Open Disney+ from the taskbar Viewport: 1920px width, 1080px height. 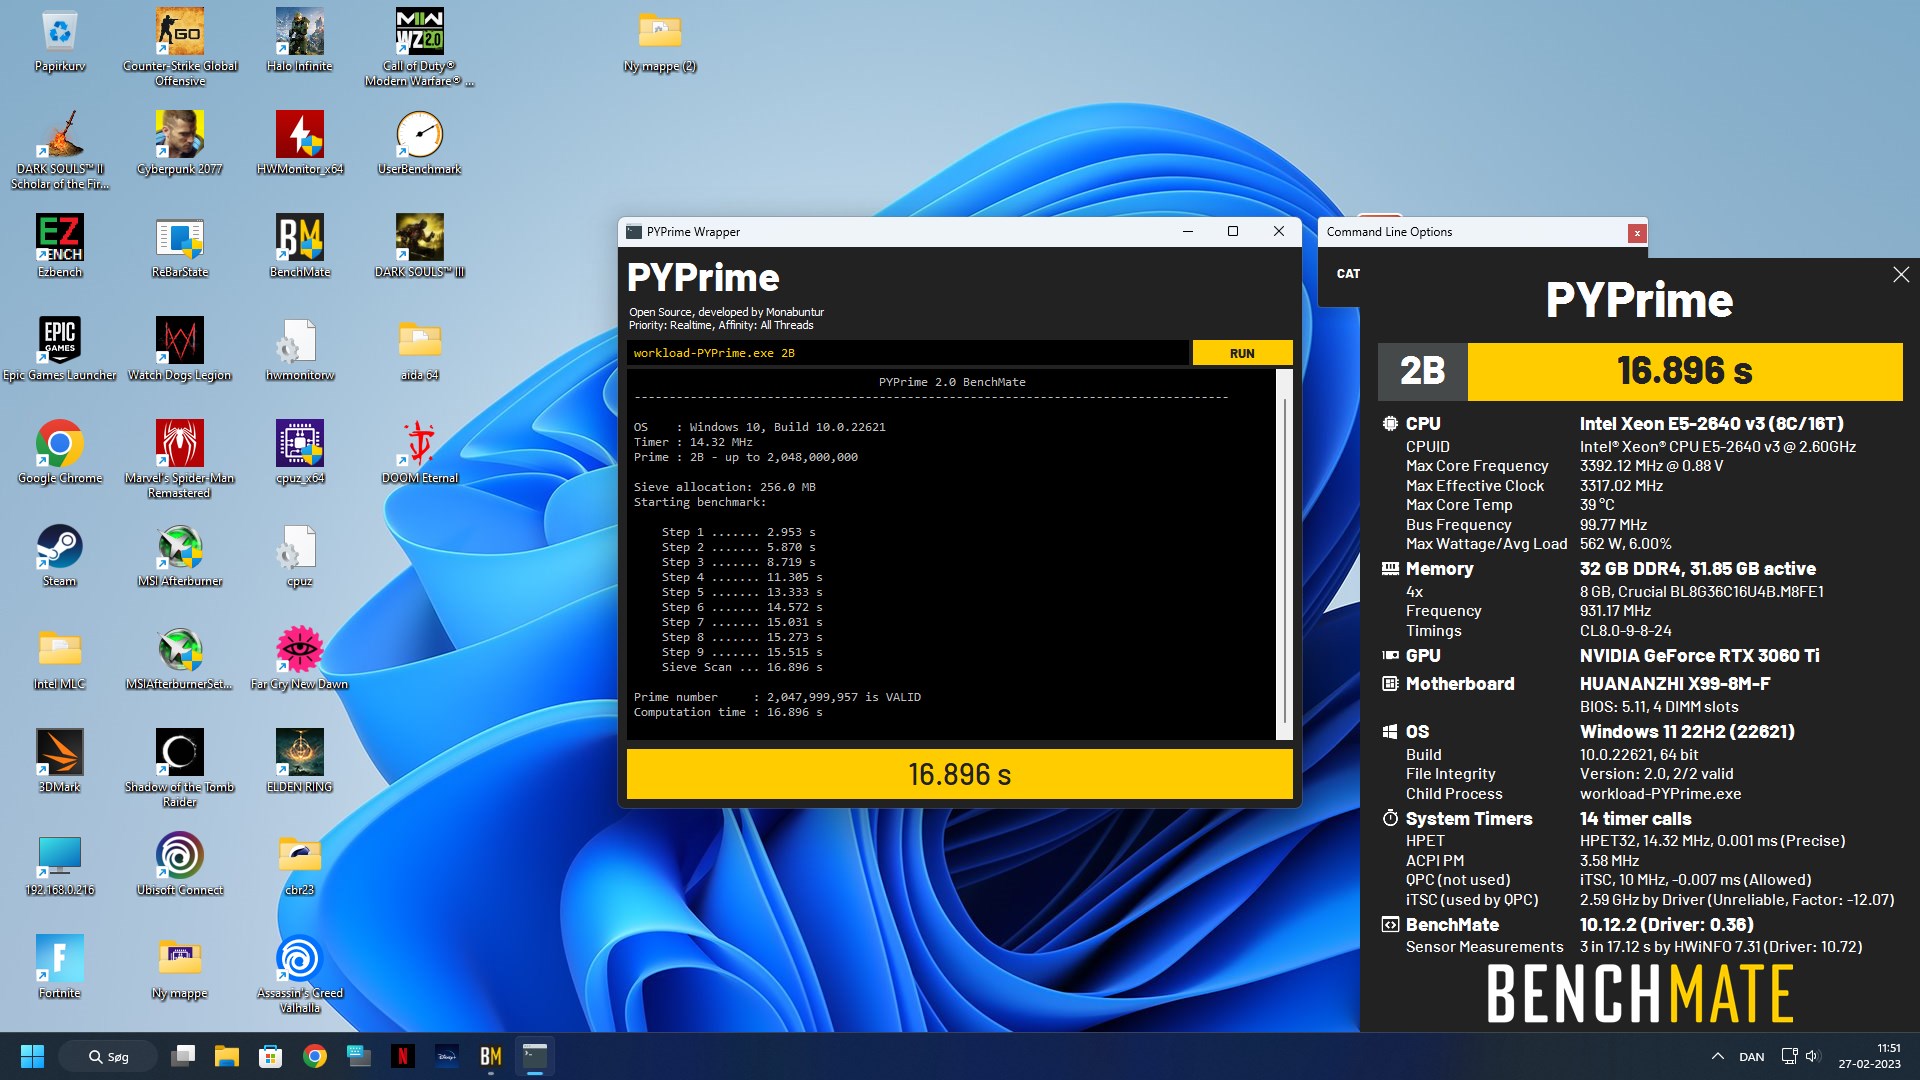point(447,1056)
